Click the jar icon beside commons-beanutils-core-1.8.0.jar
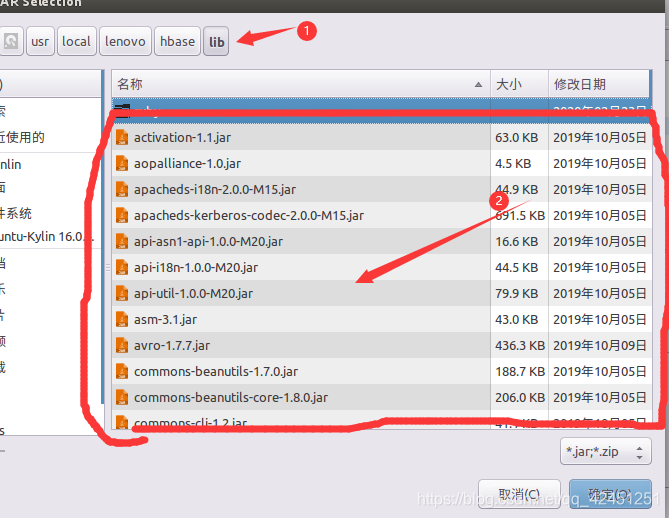The height and width of the screenshot is (518, 669). (122, 398)
